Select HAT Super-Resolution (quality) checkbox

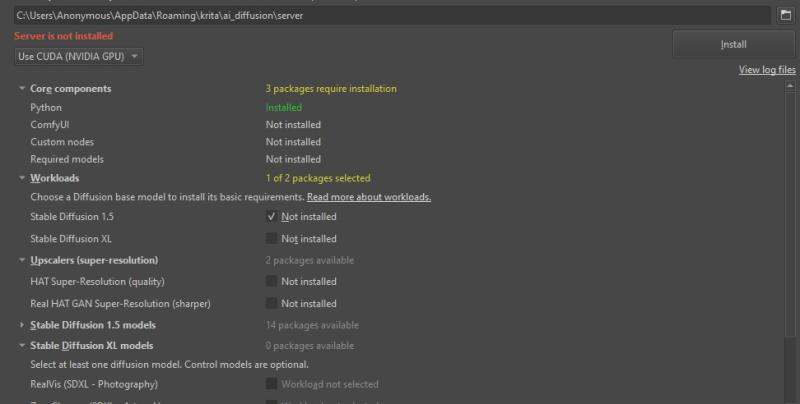coord(271,281)
